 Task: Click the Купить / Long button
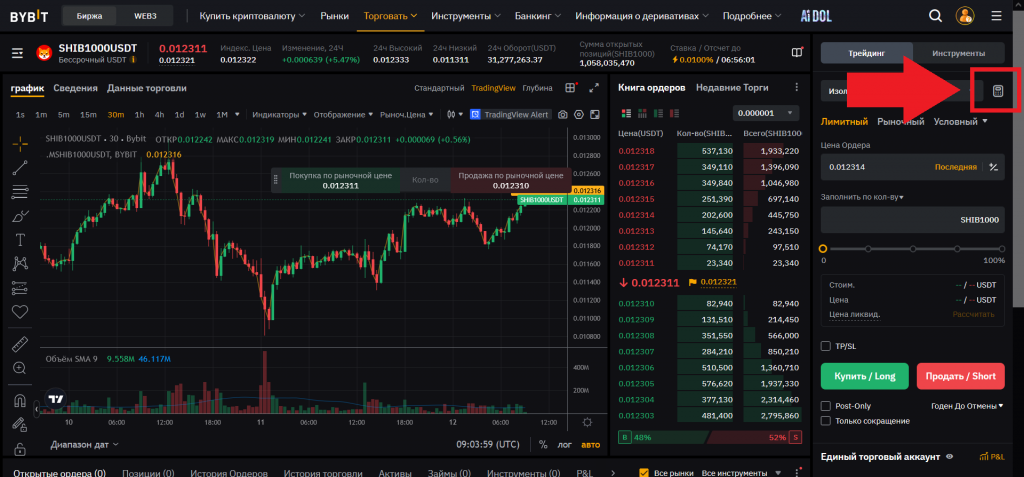[864, 376]
